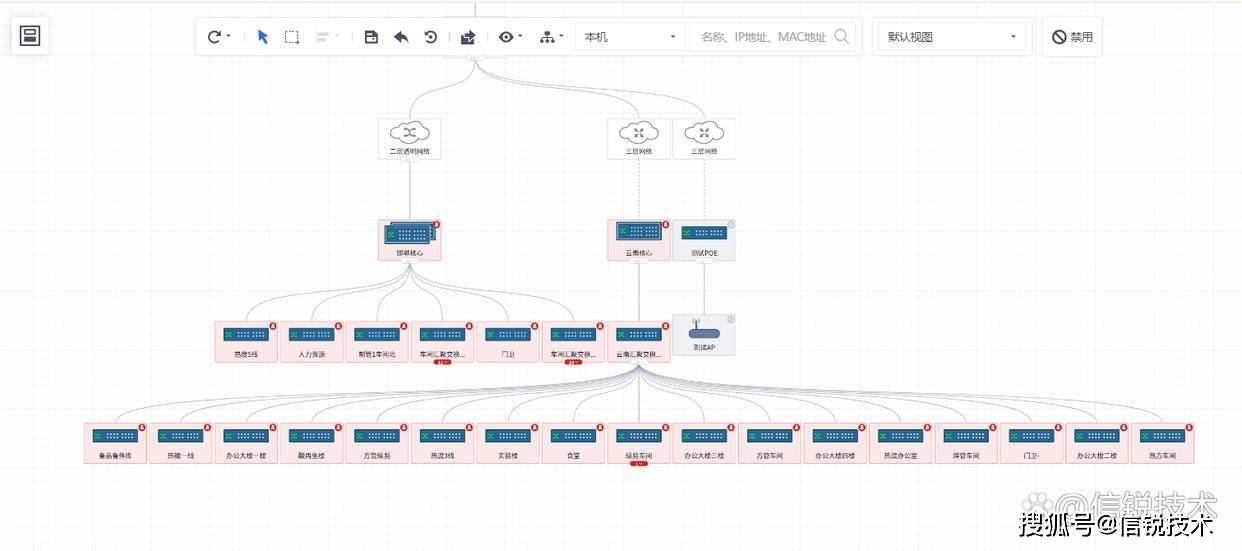Select the 制管1车间北 switch node

[377, 341]
